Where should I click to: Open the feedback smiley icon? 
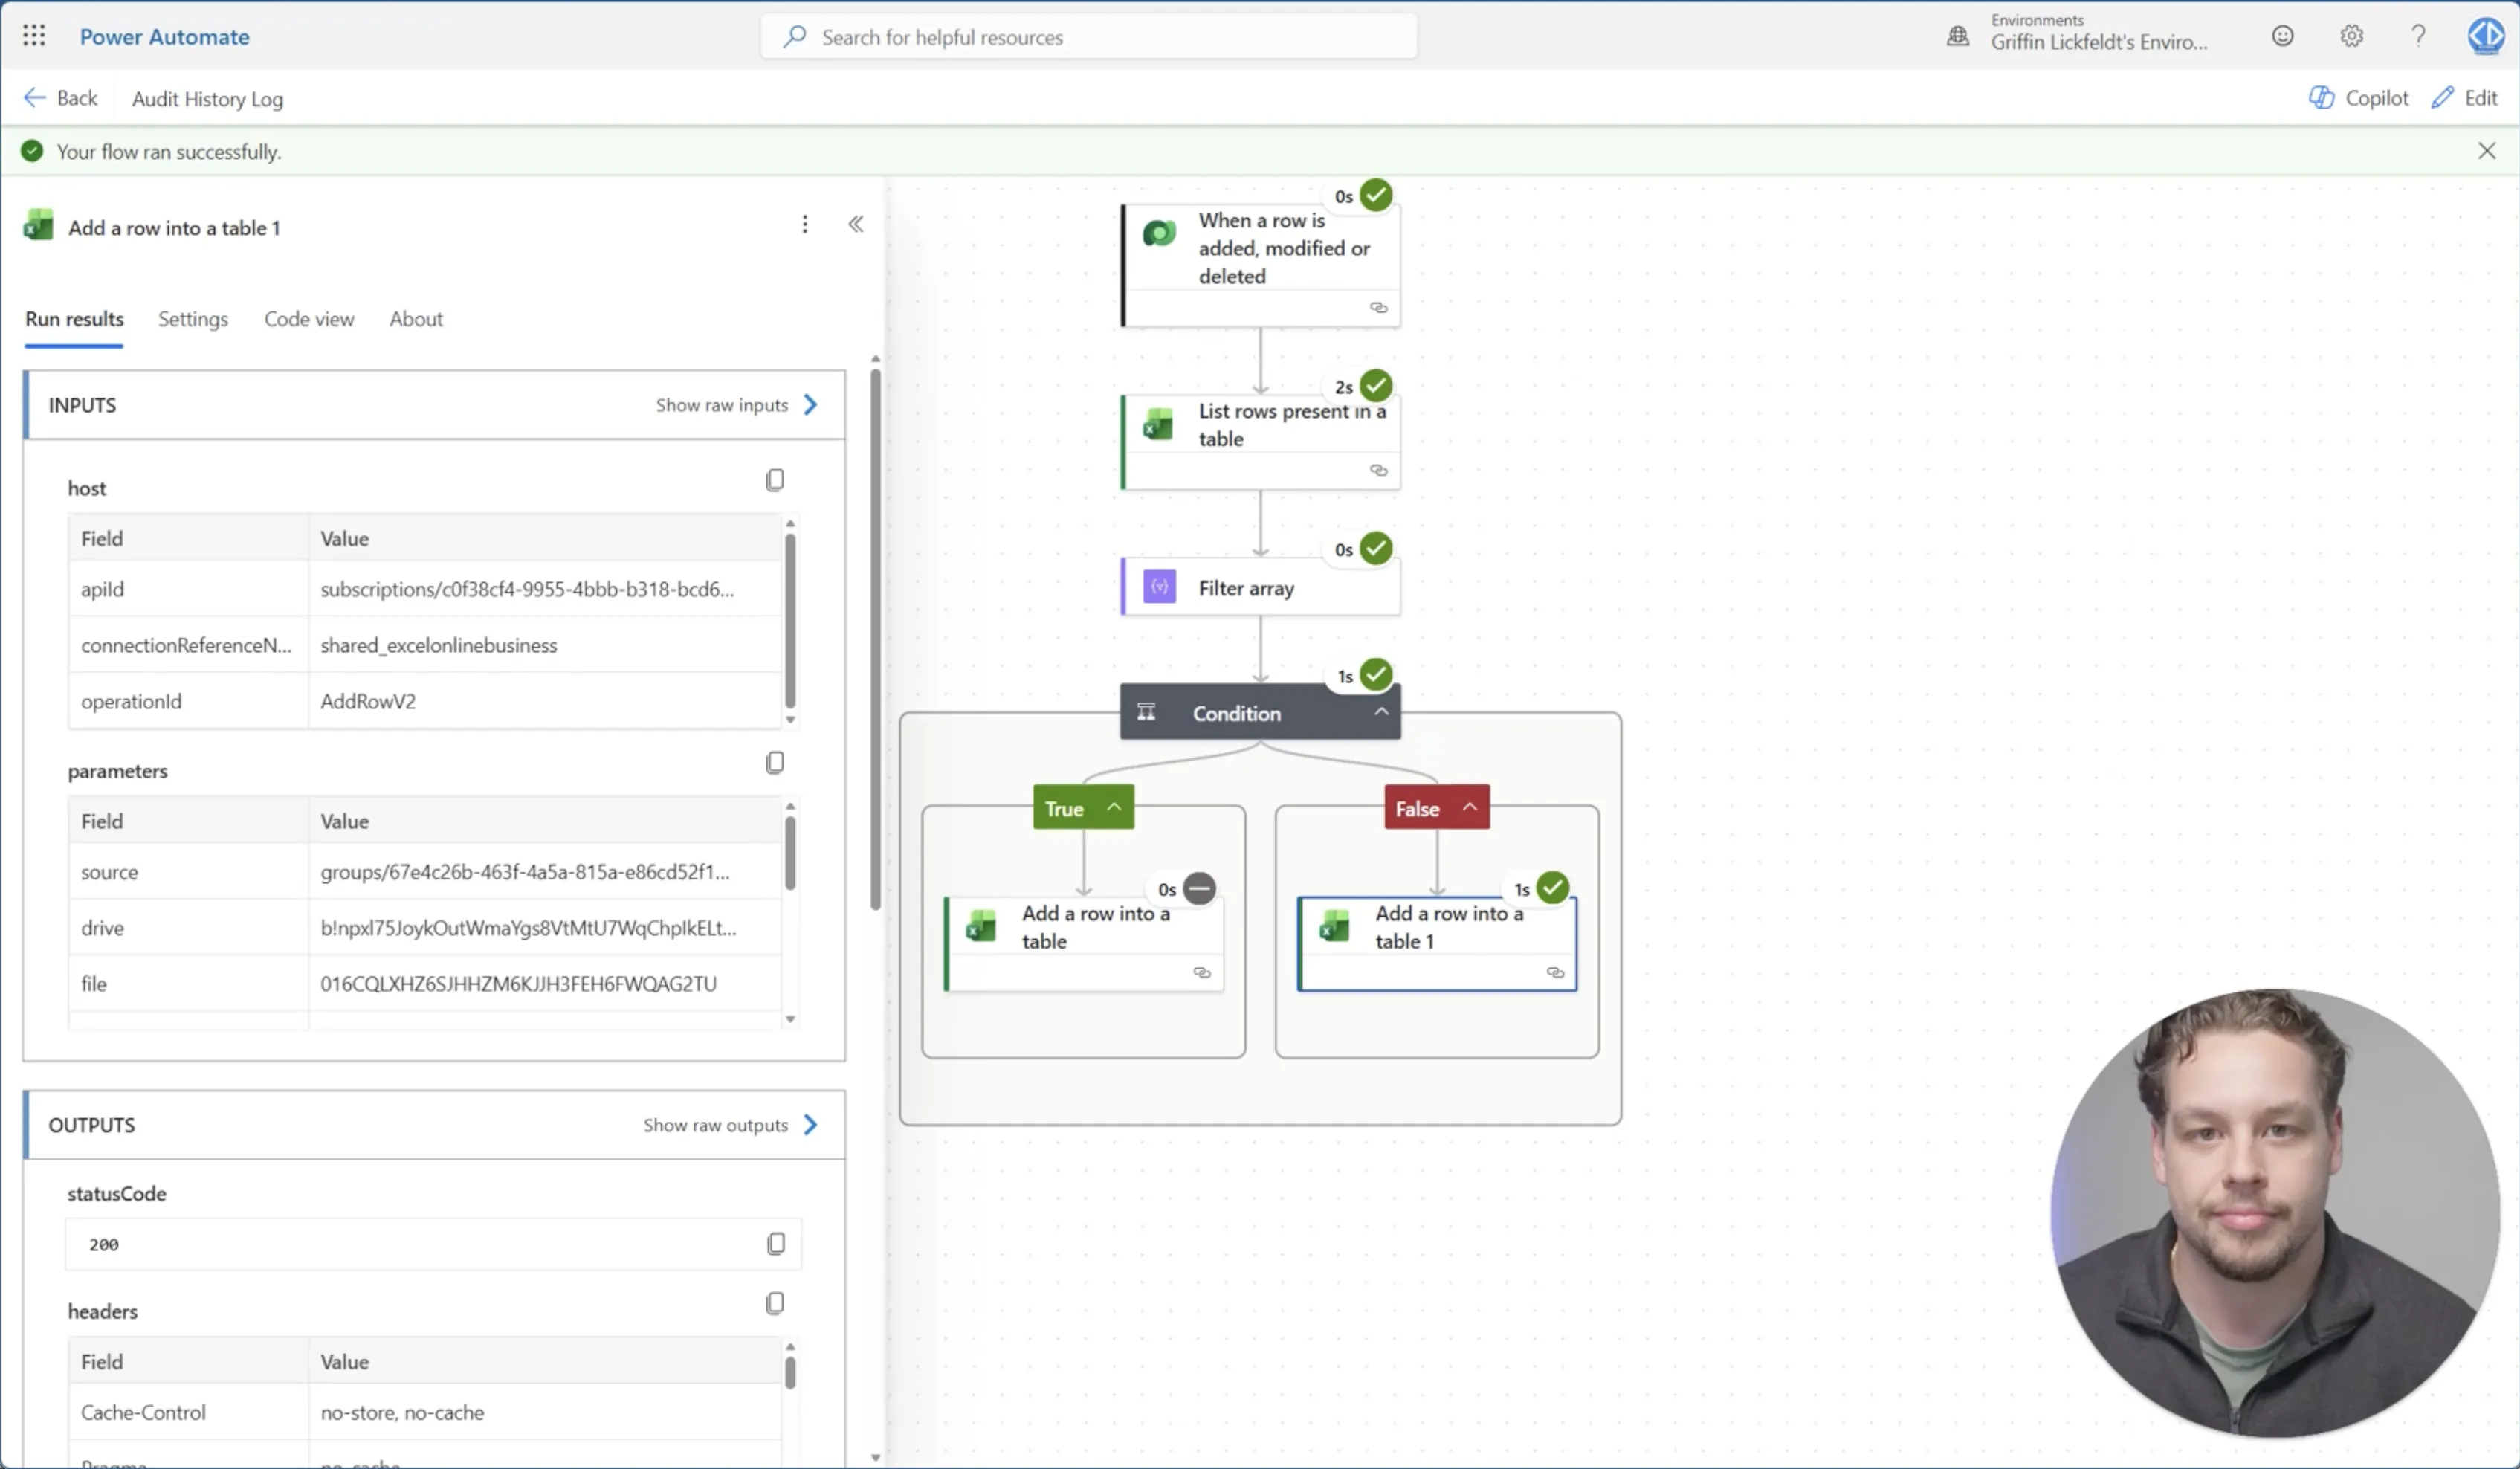[2282, 36]
